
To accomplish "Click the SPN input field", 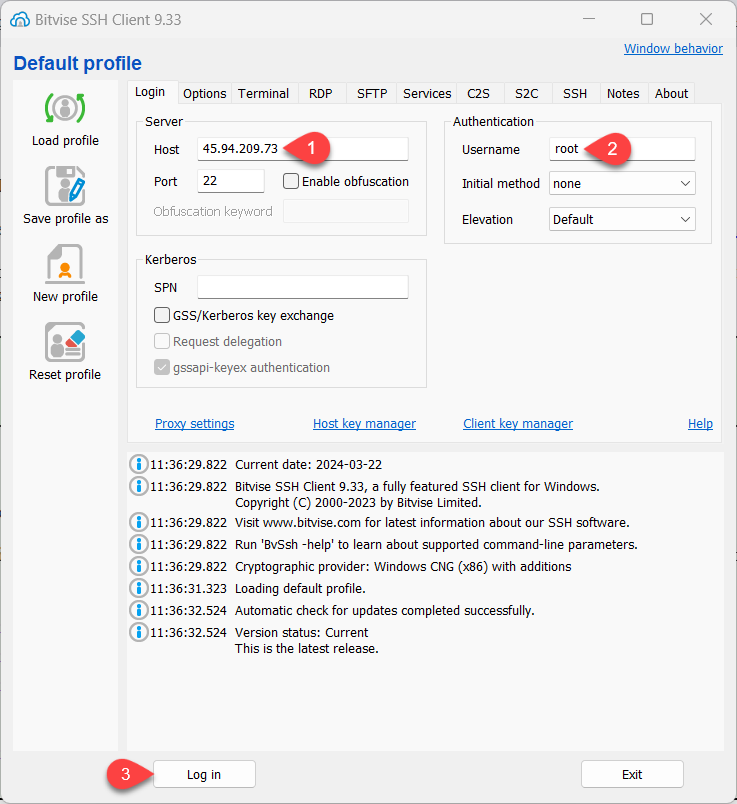I will [x=303, y=287].
